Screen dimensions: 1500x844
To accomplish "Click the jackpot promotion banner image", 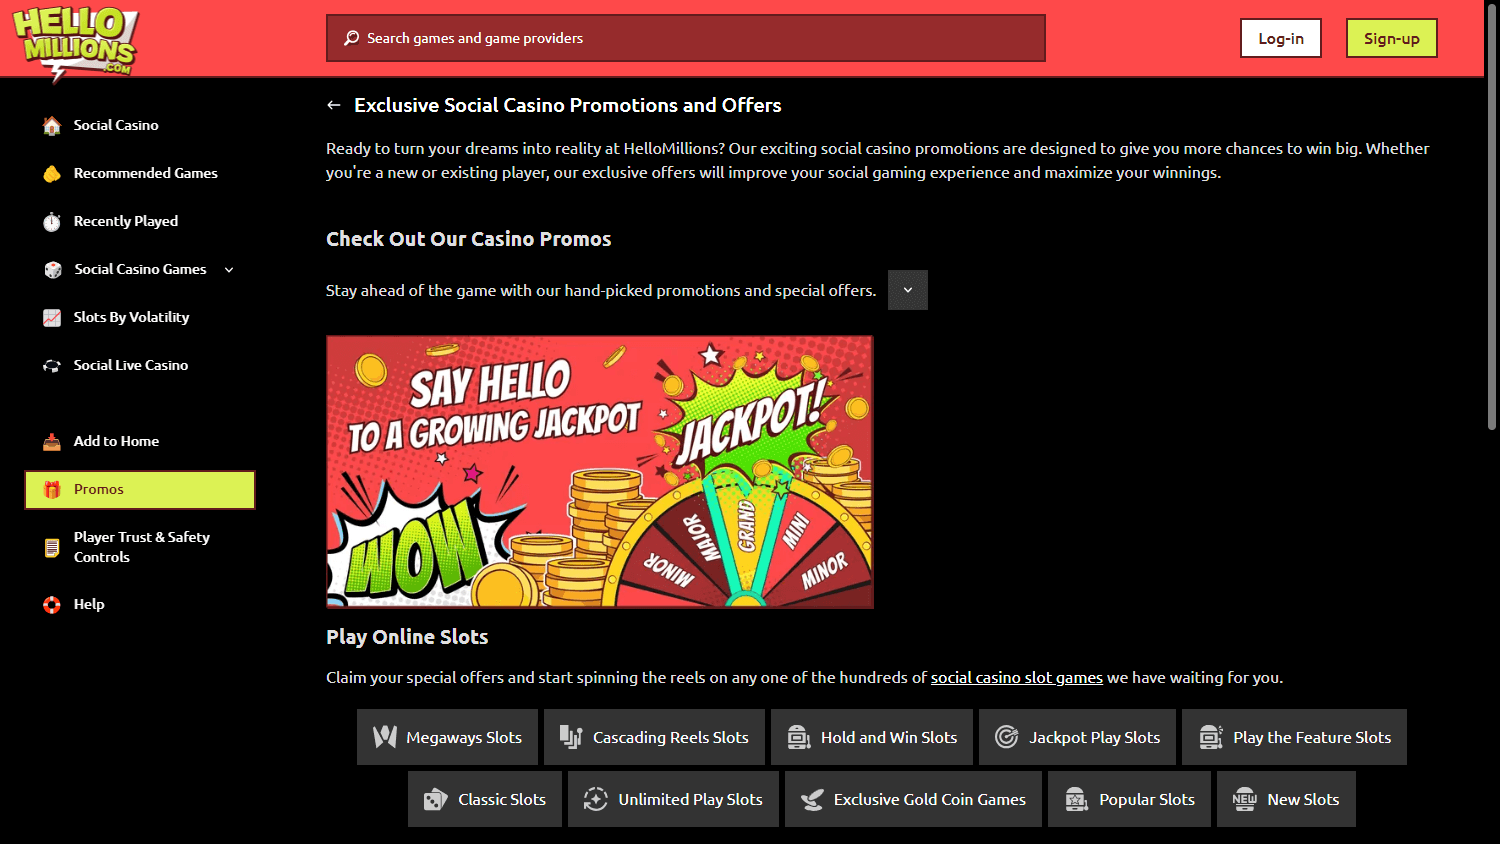I will [x=600, y=472].
